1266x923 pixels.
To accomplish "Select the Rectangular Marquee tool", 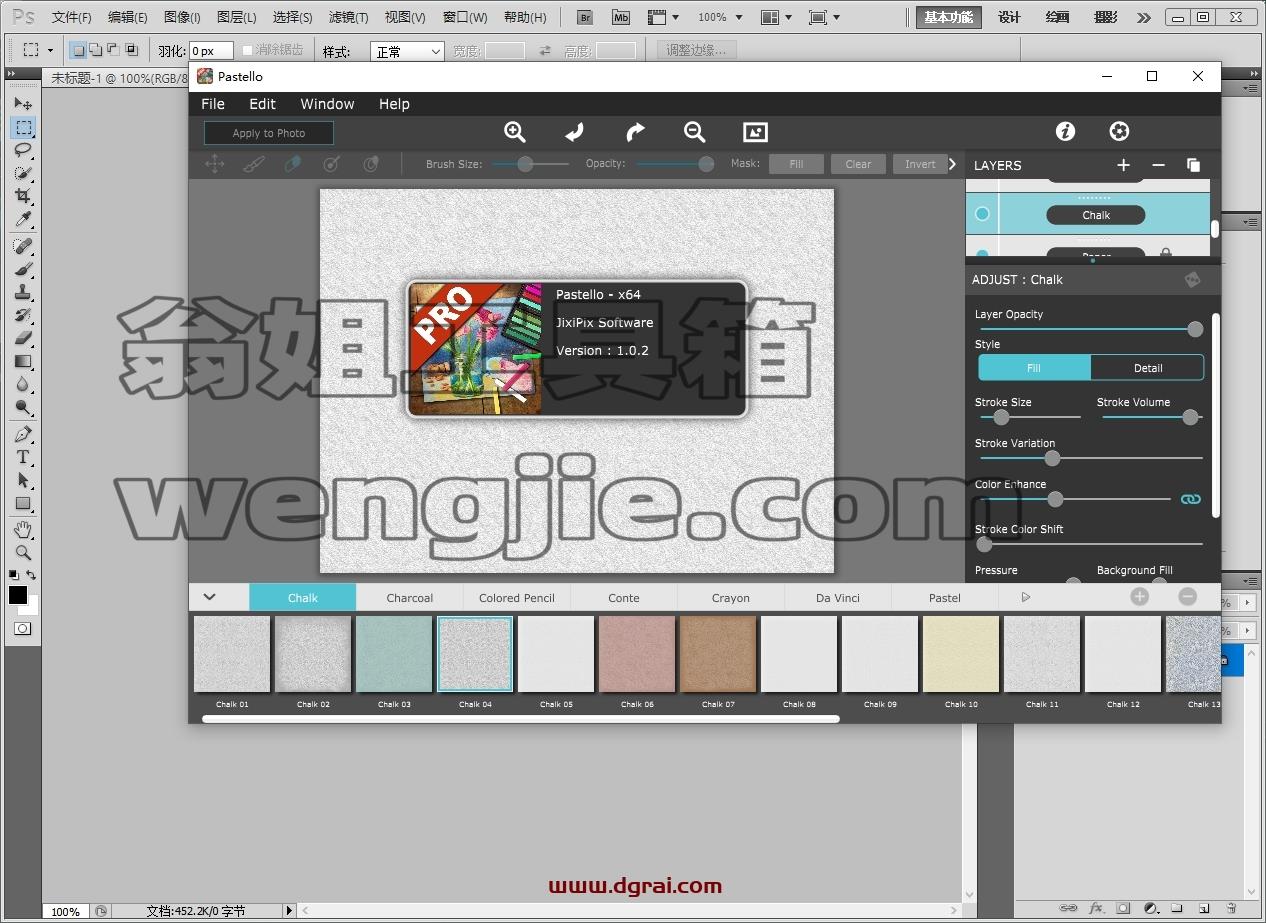I will (22, 127).
